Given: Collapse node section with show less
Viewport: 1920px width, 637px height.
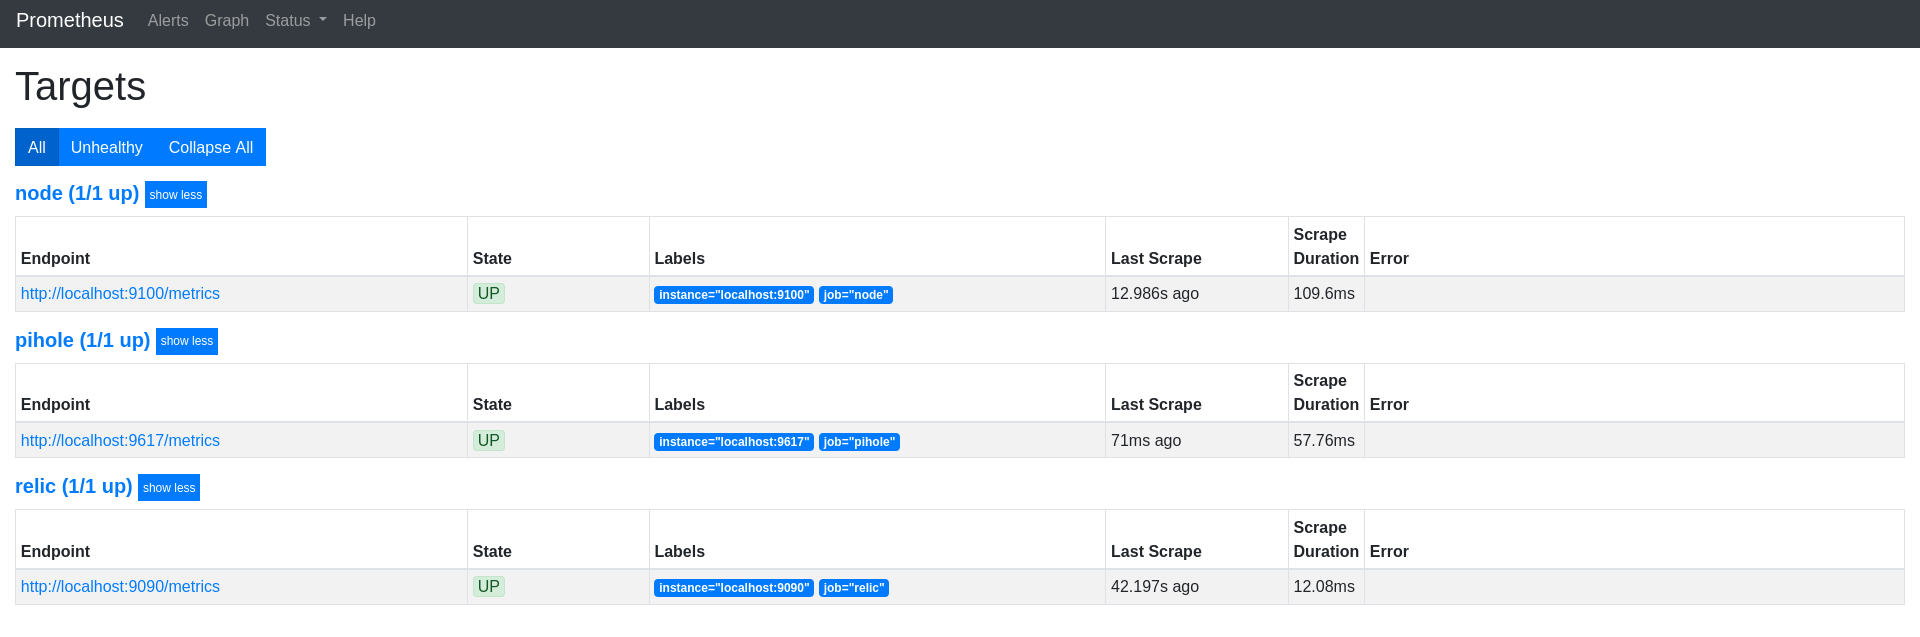Looking at the screenshot, I should point(176,195).
